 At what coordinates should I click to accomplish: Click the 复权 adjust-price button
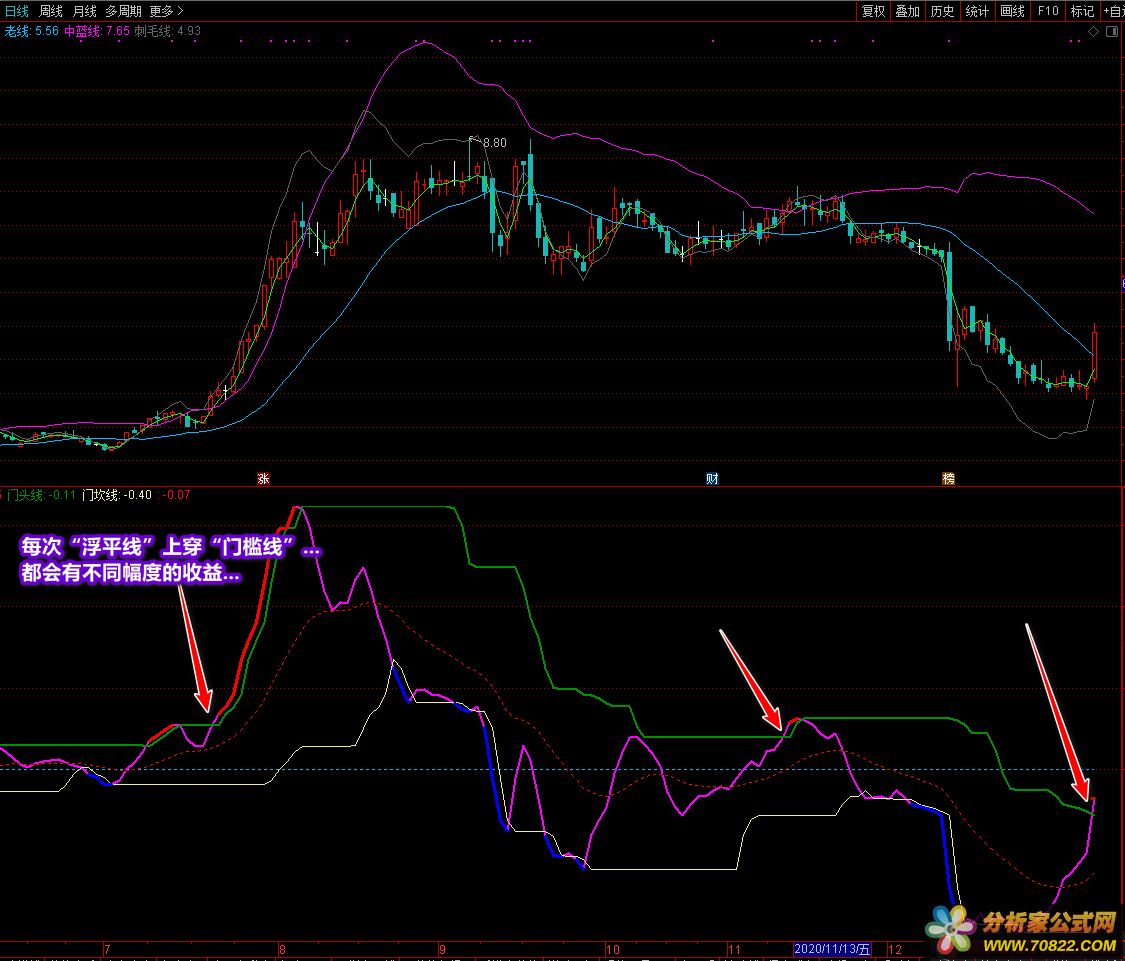click(873, 11)
